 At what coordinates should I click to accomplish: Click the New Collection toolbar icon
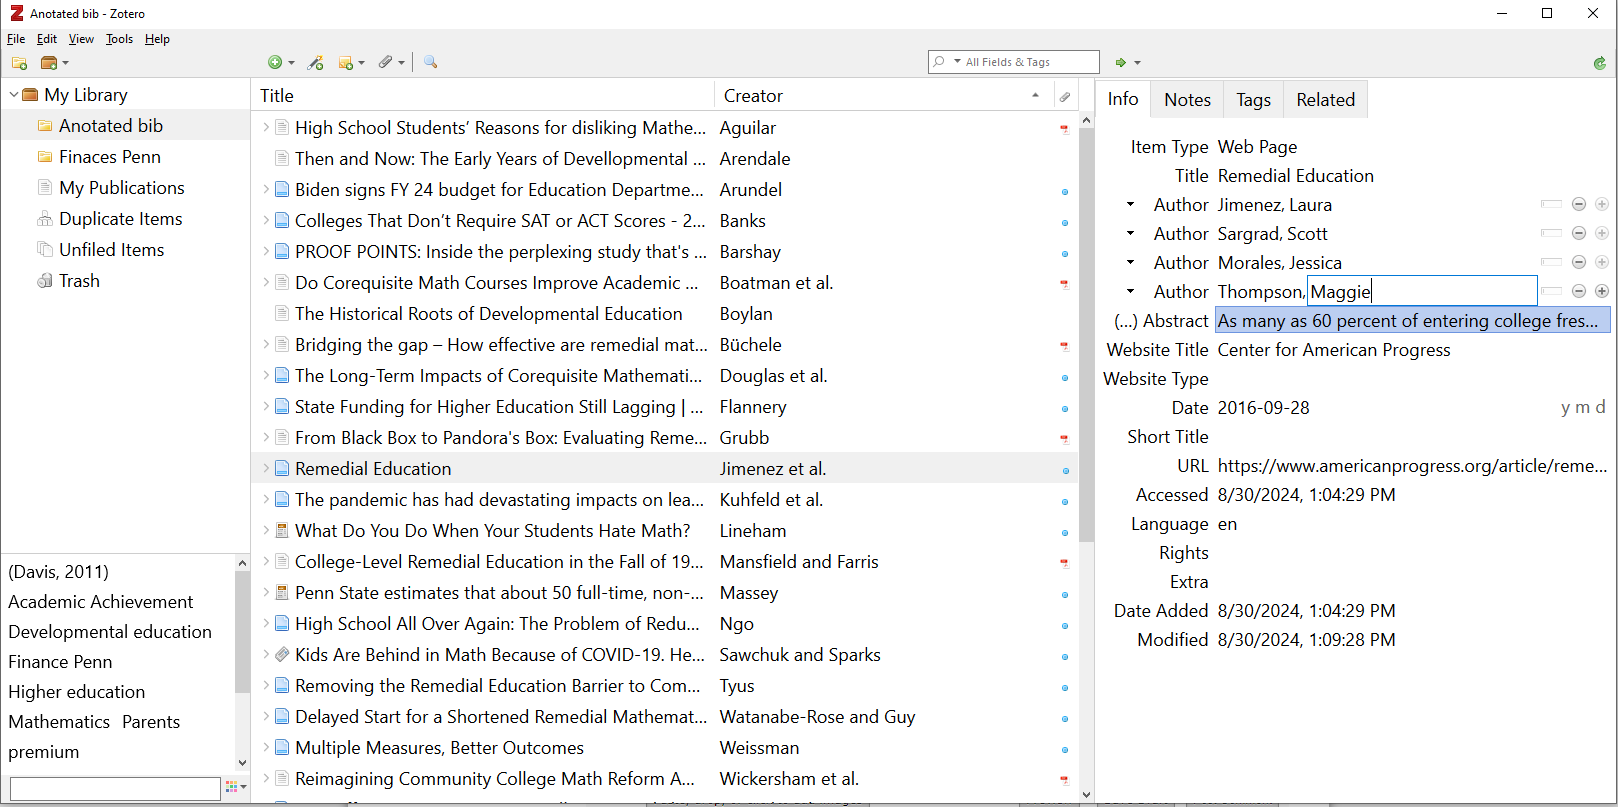[x=19, y=63]
